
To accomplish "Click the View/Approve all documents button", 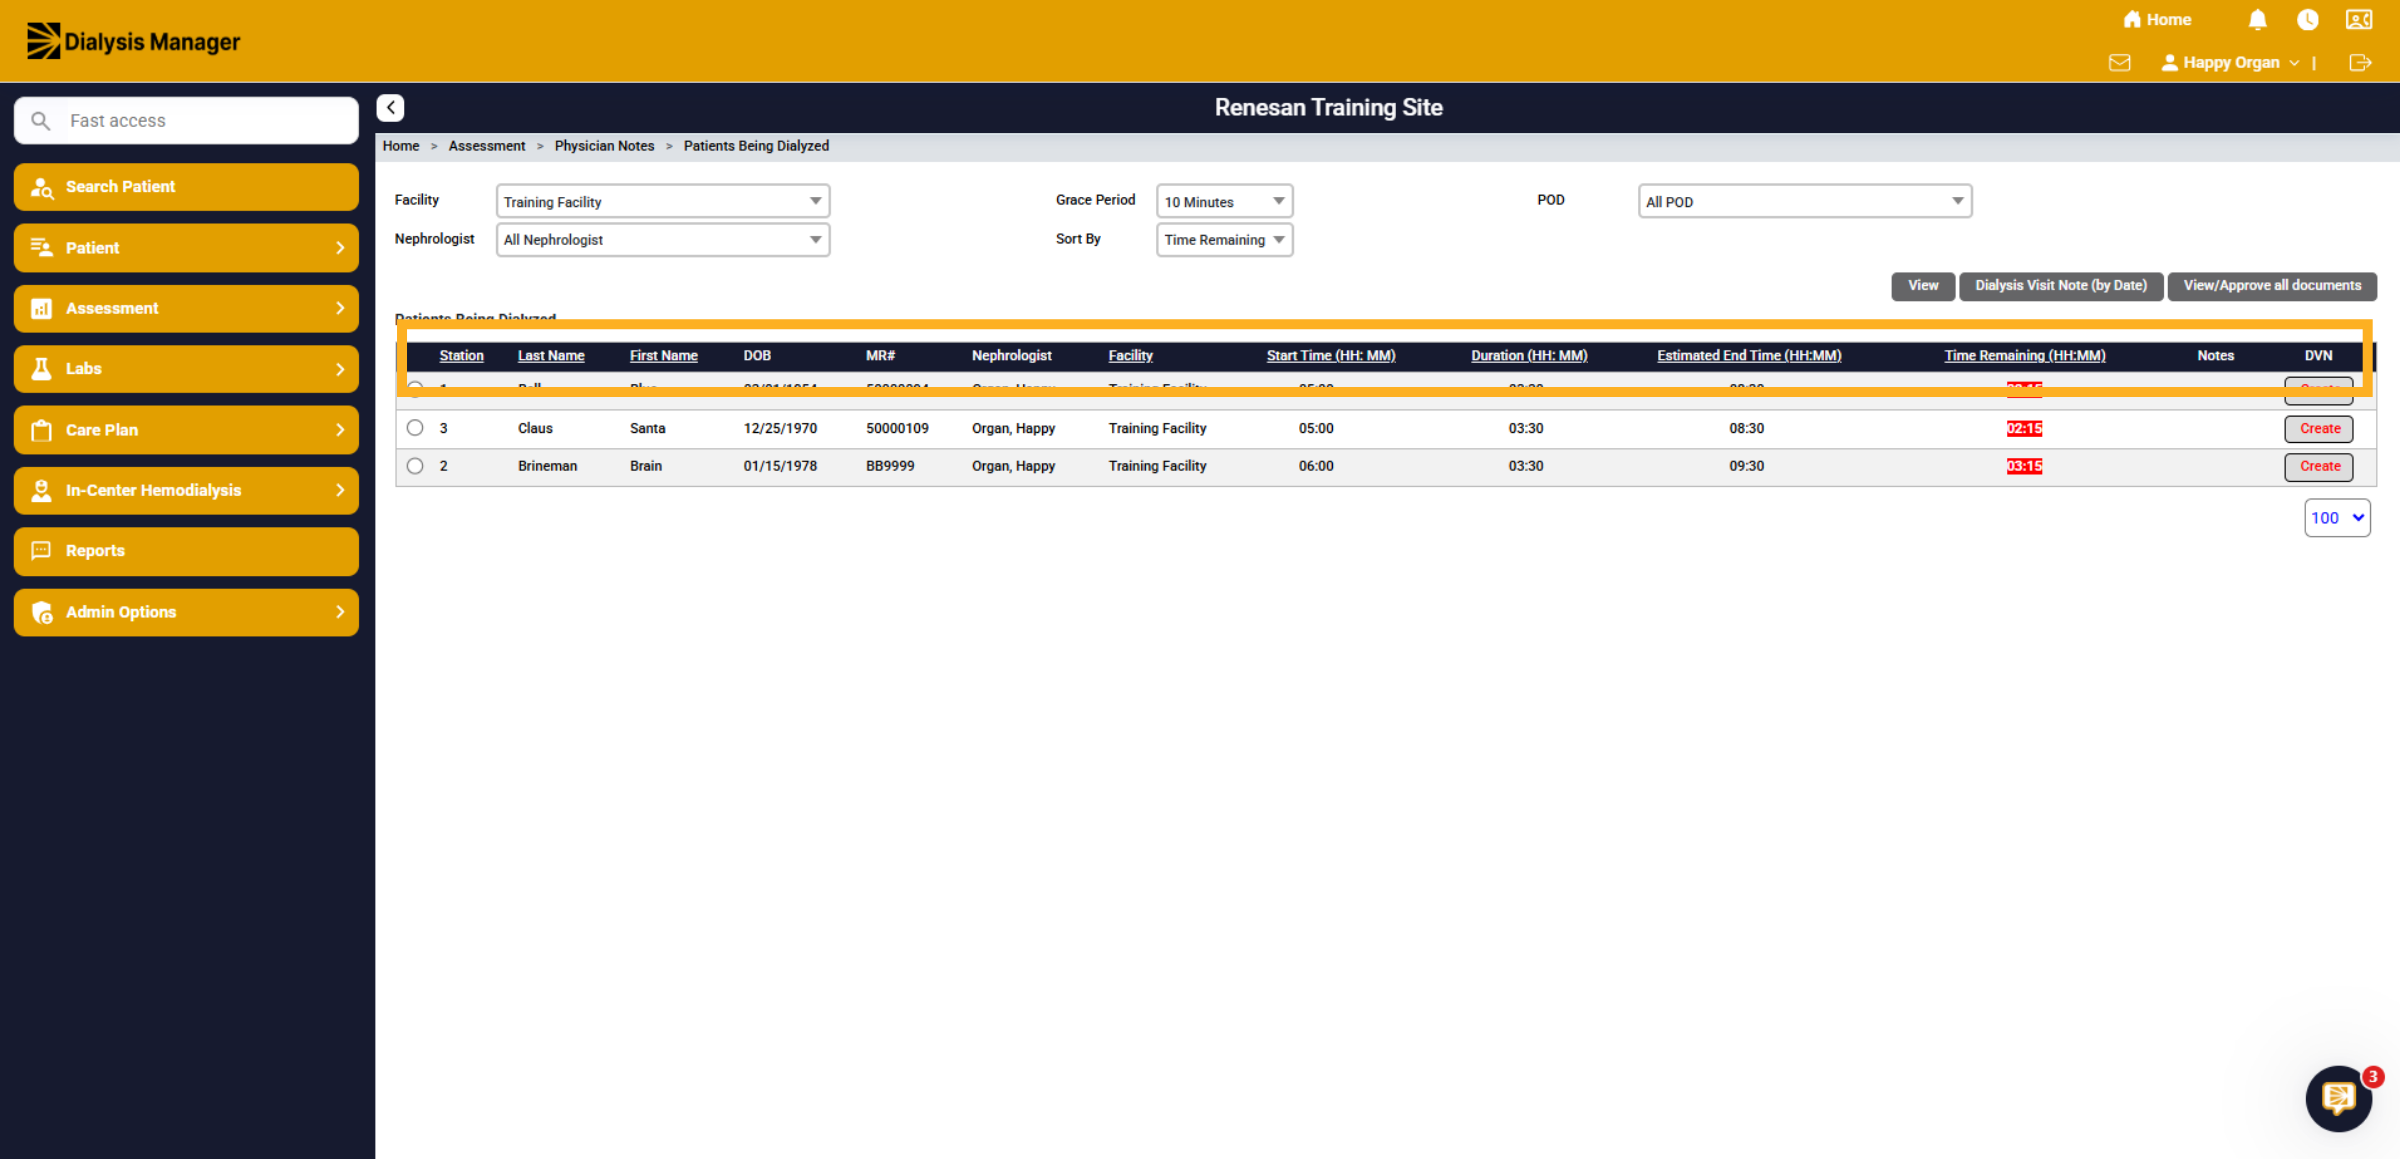I will tap(2272, 286).
